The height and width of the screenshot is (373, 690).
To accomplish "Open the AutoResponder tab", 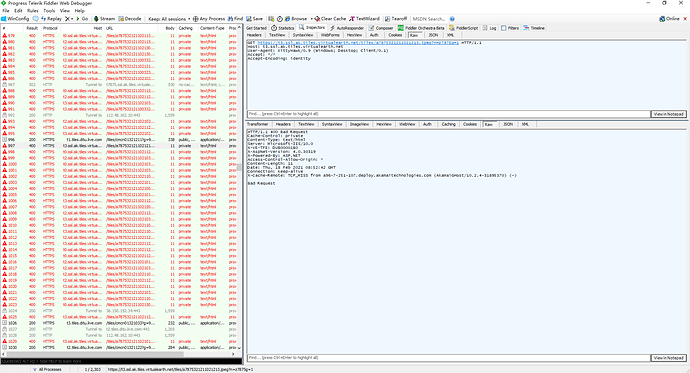I will (x=347, y=28).
